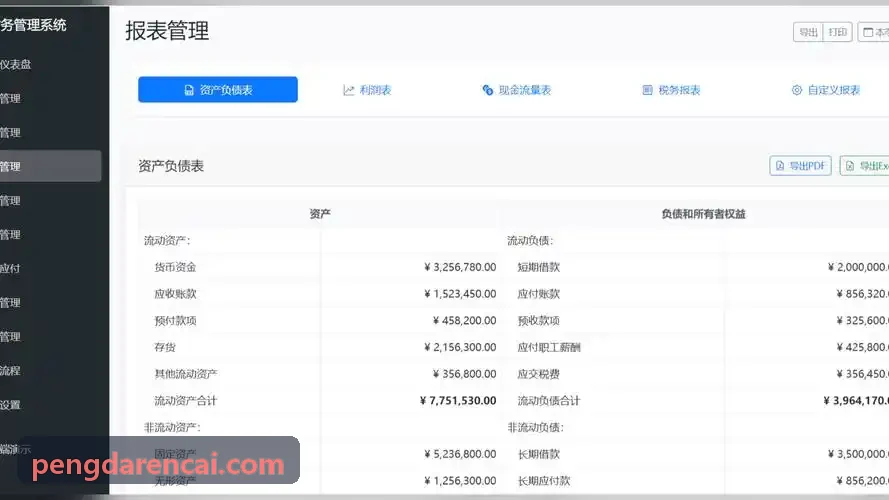The image size is (889, 500).
Task: Click the gear icon beside 自定义报表
Action: click(x=797, y=90)
